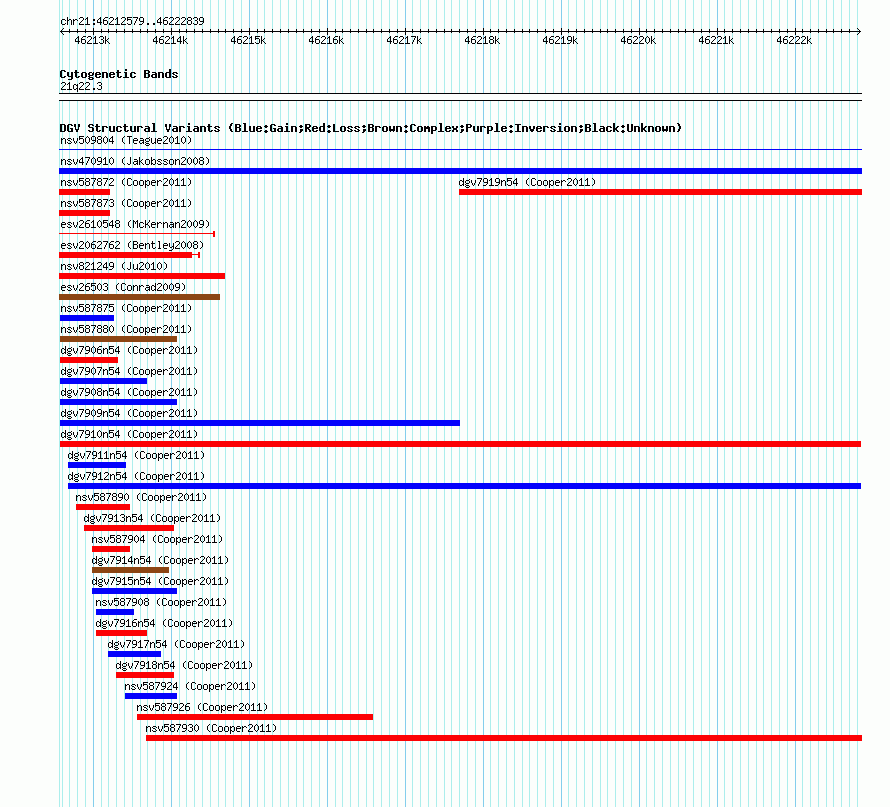The height and width of the screenshot is (807, 890).
Task: Select the nsv470910 (Jakobsson2008) blue gain bar
Action: pos(460,171)
